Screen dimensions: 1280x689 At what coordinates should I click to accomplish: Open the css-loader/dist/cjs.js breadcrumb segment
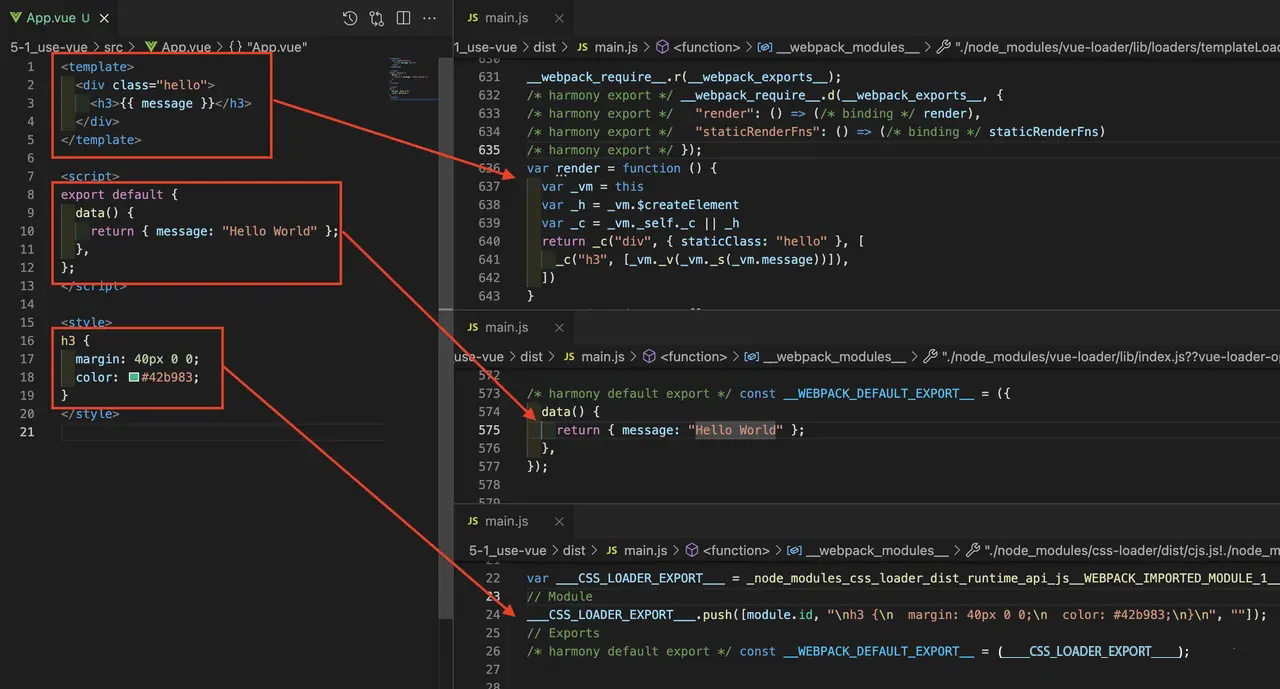tap(1122, 550)
